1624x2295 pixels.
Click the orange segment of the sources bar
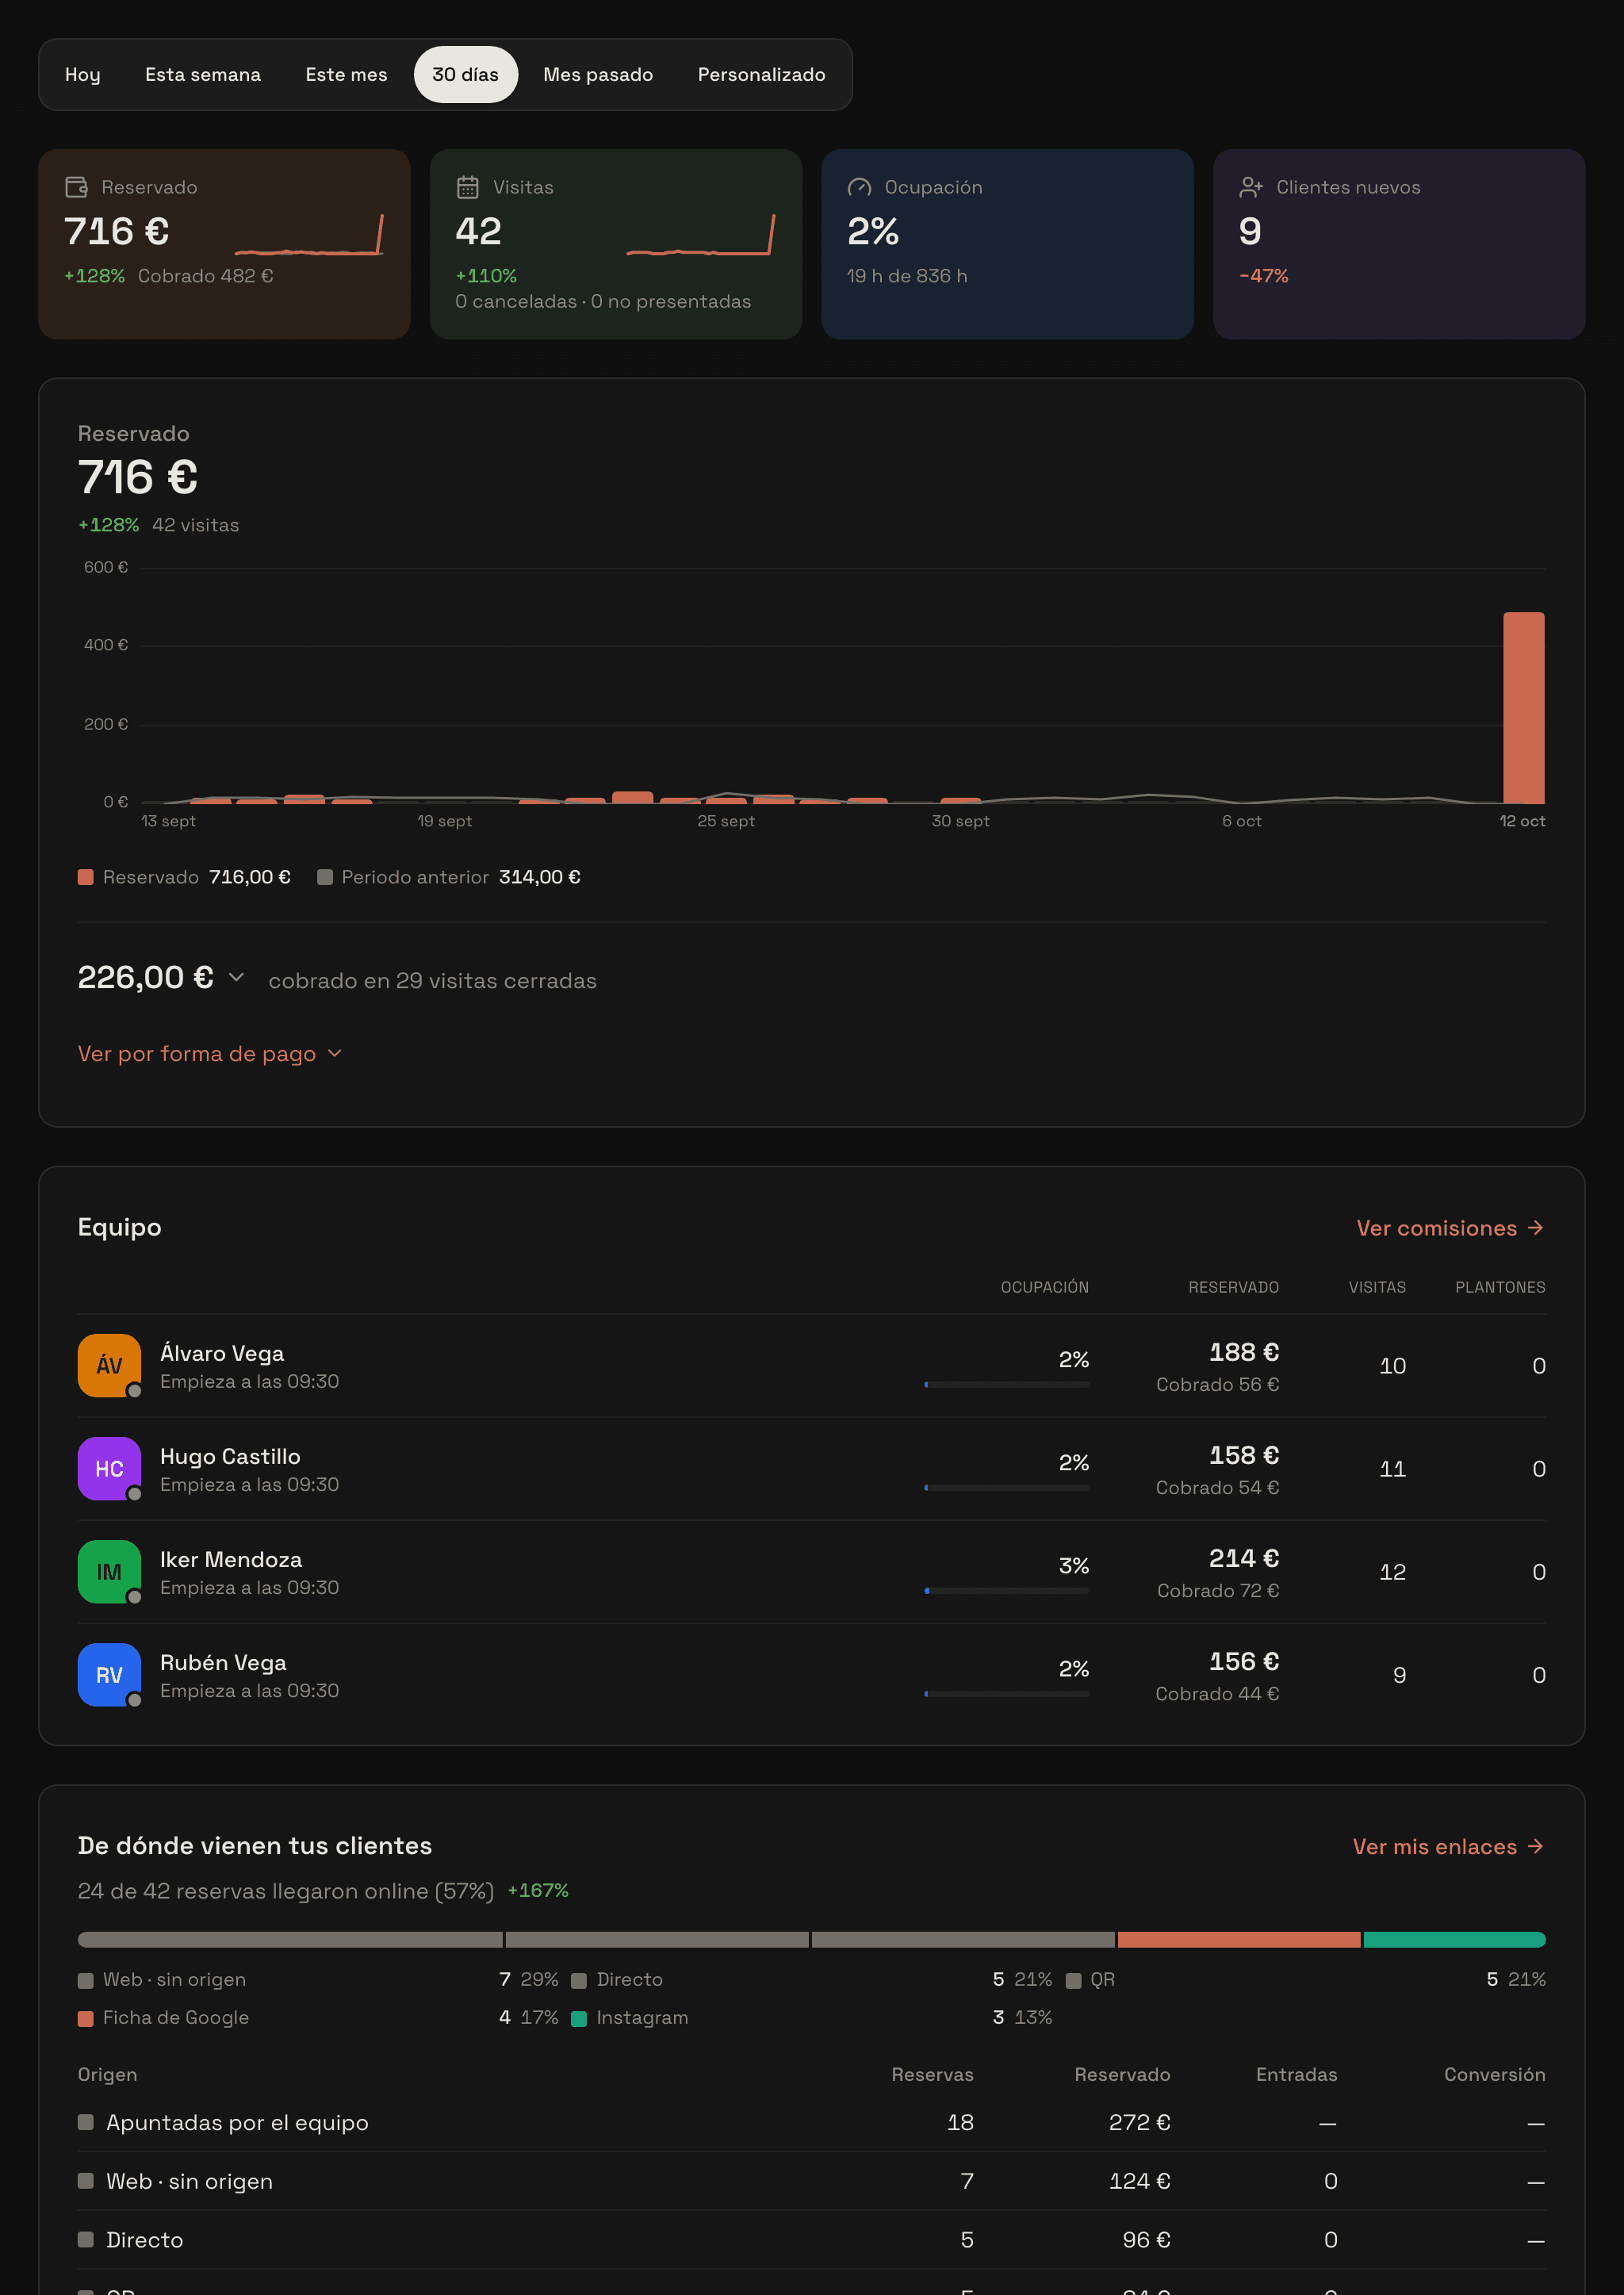(1239, 1939)
